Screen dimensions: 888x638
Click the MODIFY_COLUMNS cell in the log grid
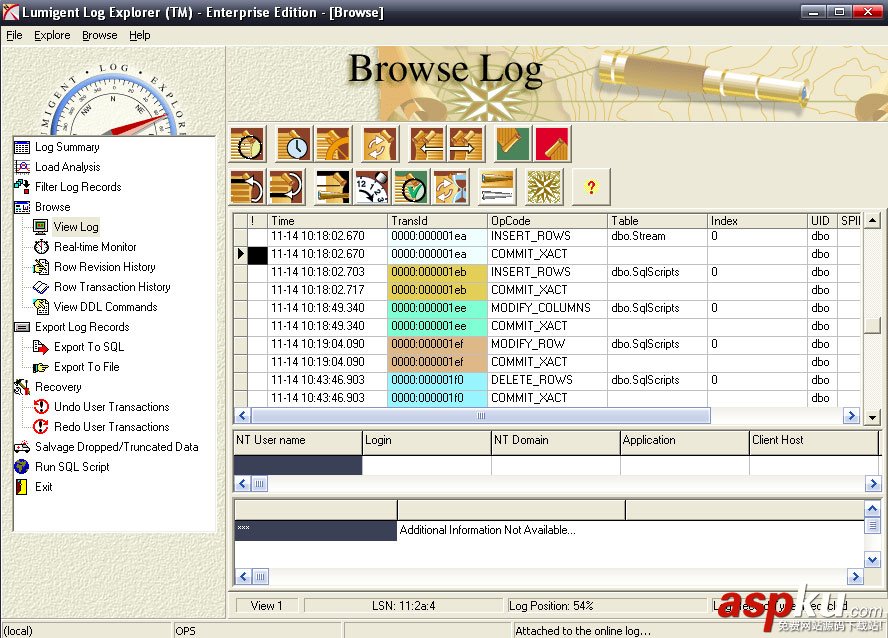coord(547,308)
